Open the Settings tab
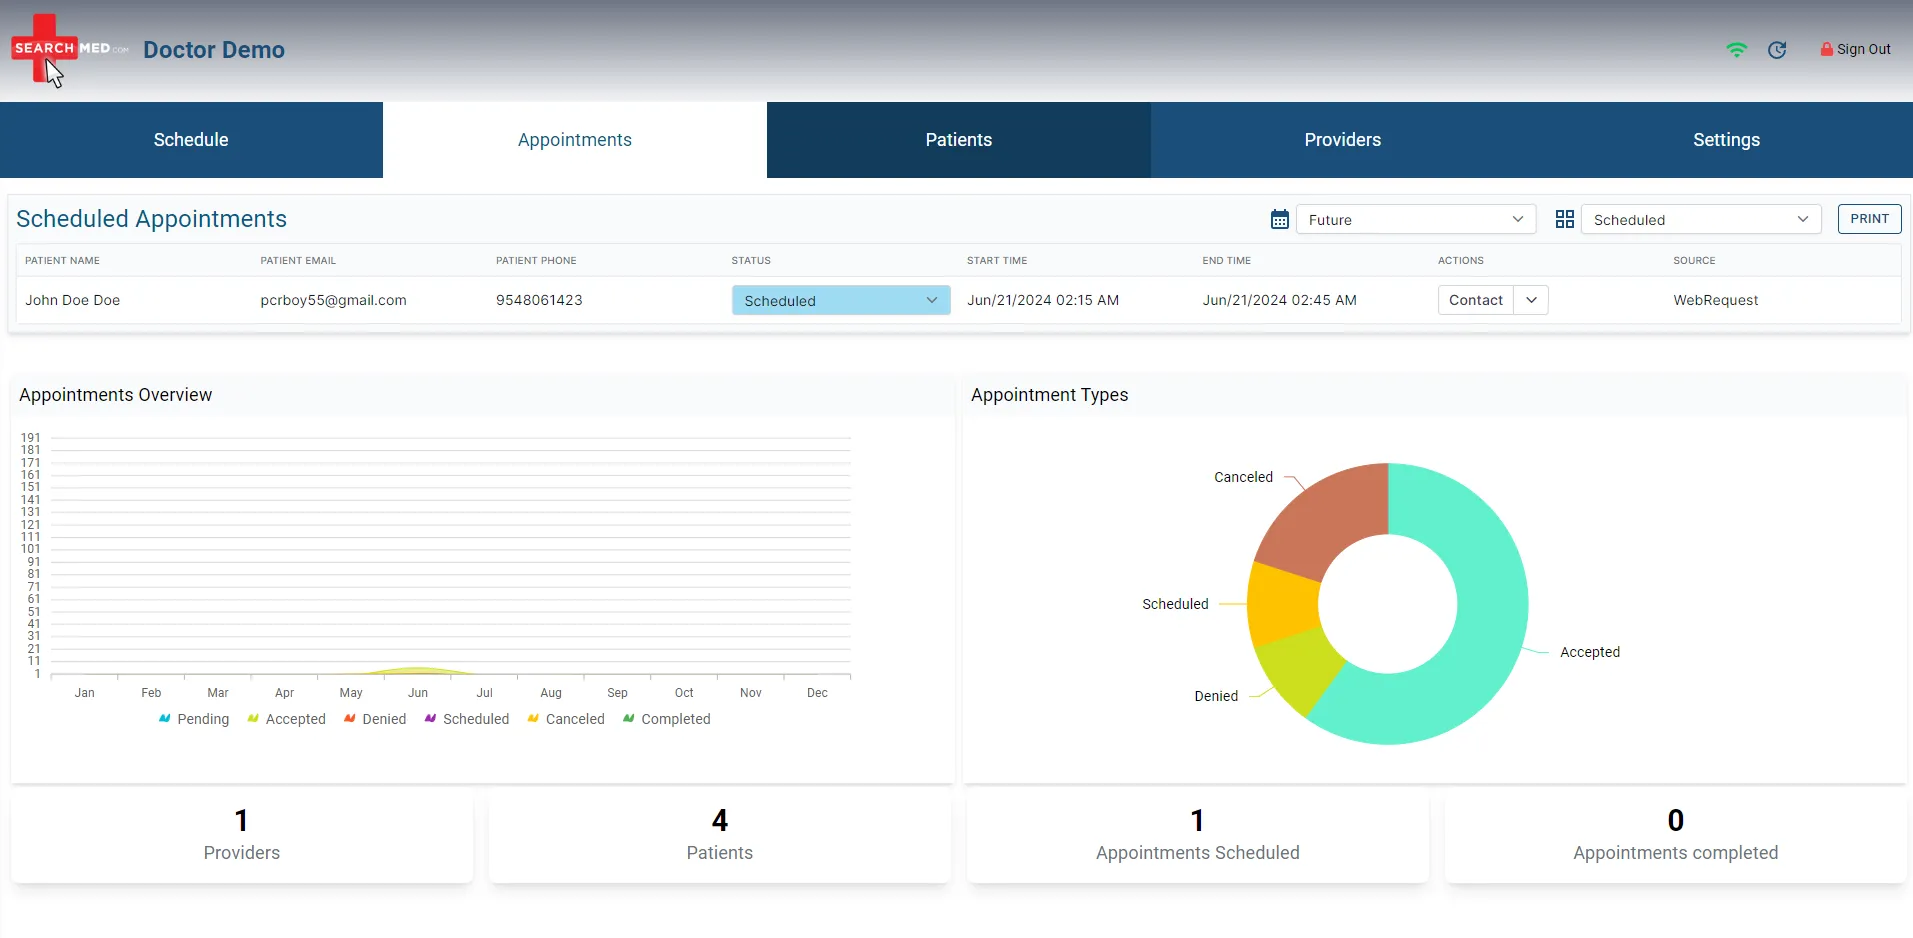Image resolution: width=1913 pixels, height=938 pixels. click(1726, 140)
